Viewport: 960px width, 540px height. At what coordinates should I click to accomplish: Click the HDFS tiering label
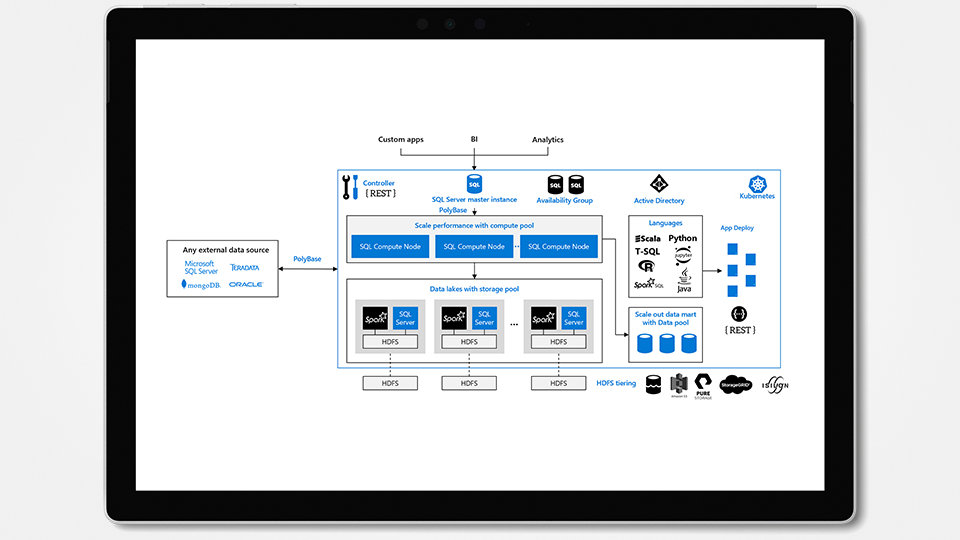[616, 384]
